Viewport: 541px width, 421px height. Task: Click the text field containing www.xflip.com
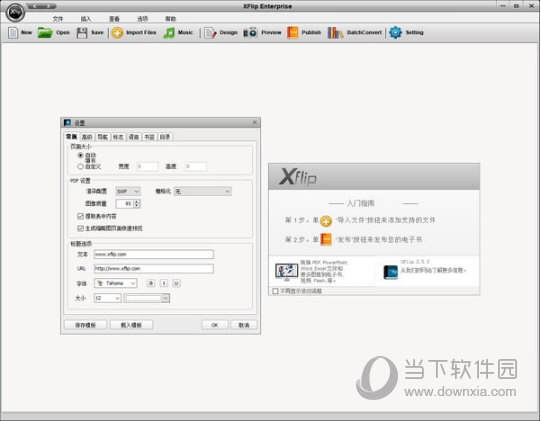point(154,254)
